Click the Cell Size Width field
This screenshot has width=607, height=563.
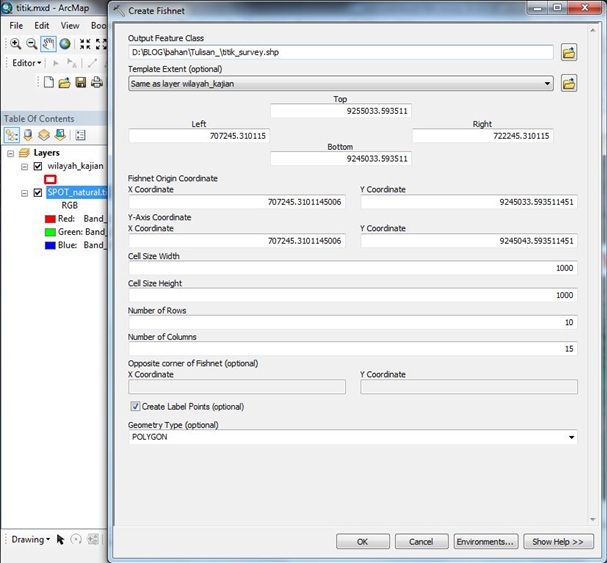tap(353, 268)
